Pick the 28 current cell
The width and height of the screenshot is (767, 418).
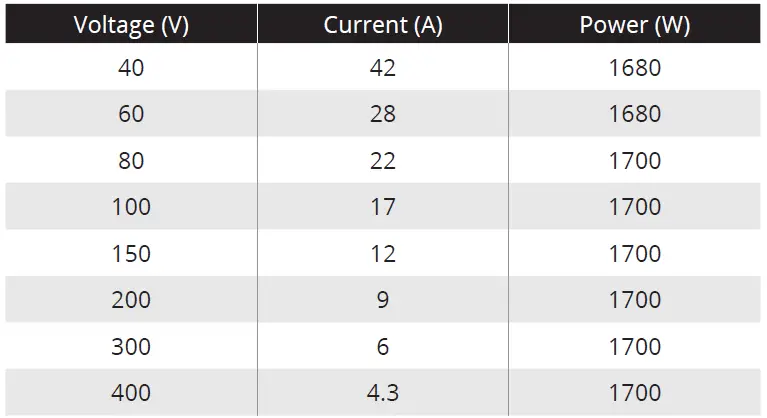(x=383, y=114)
